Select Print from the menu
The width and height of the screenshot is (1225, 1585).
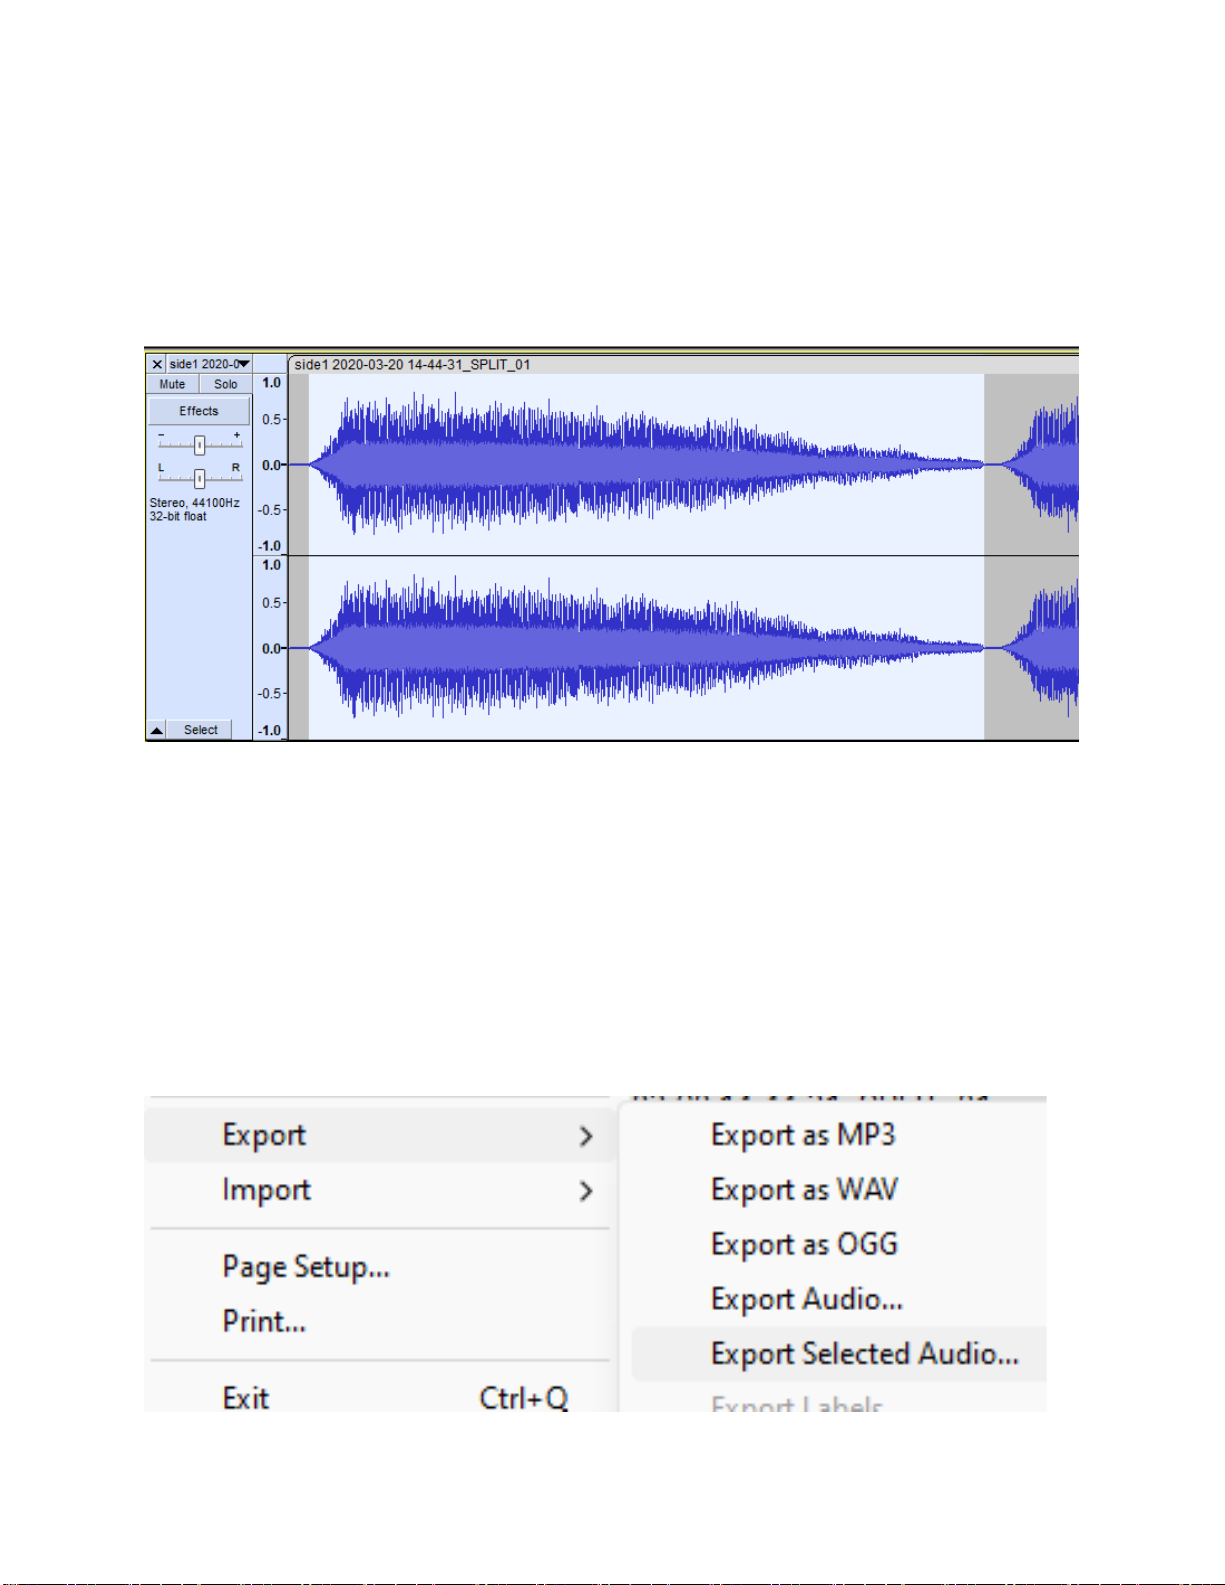tap(264, 1321)
